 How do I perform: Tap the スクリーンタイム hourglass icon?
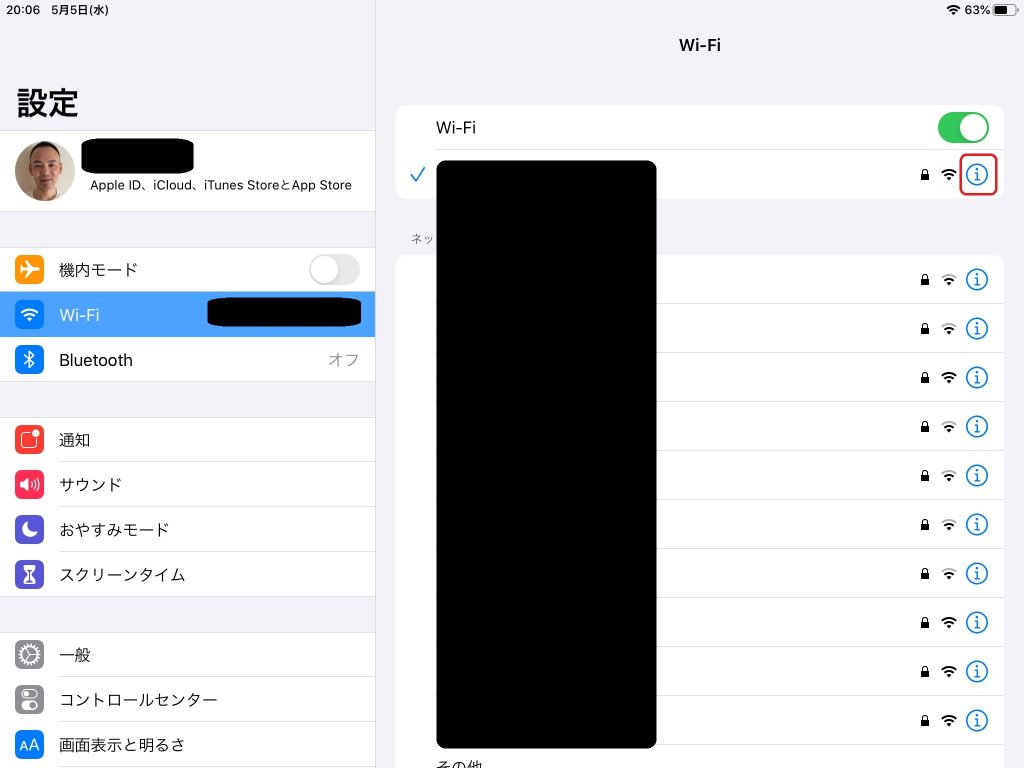(30, 575)
